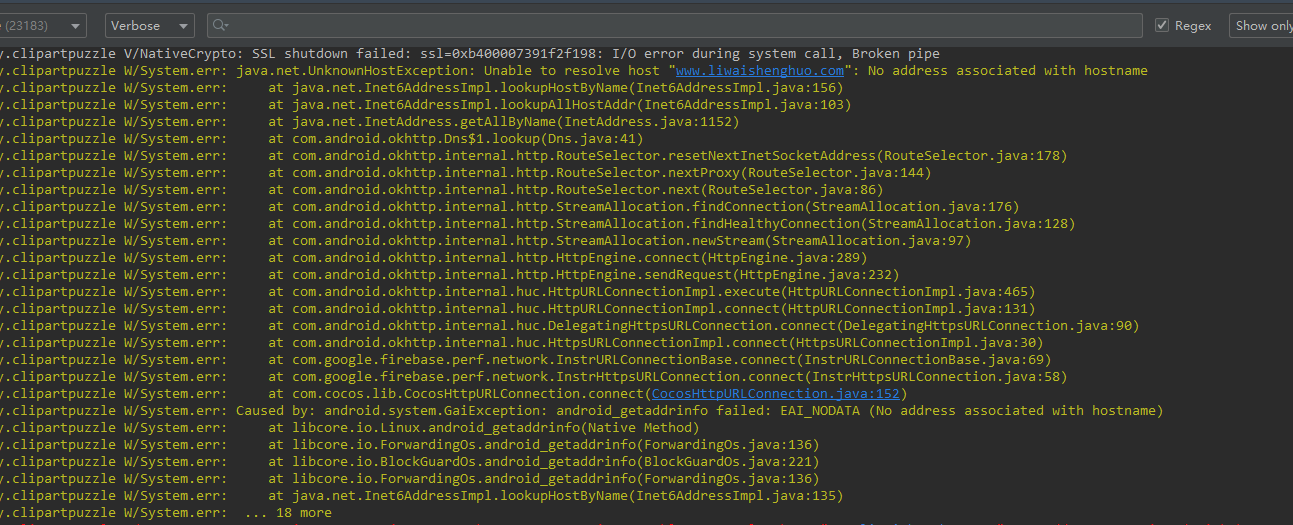Image resolution: width=1293 pixels, height=525 pixels.
Task: Click the InetAddress.getAllByName(InetAddress.java:1152) line
Action: [x=370, y=122]
